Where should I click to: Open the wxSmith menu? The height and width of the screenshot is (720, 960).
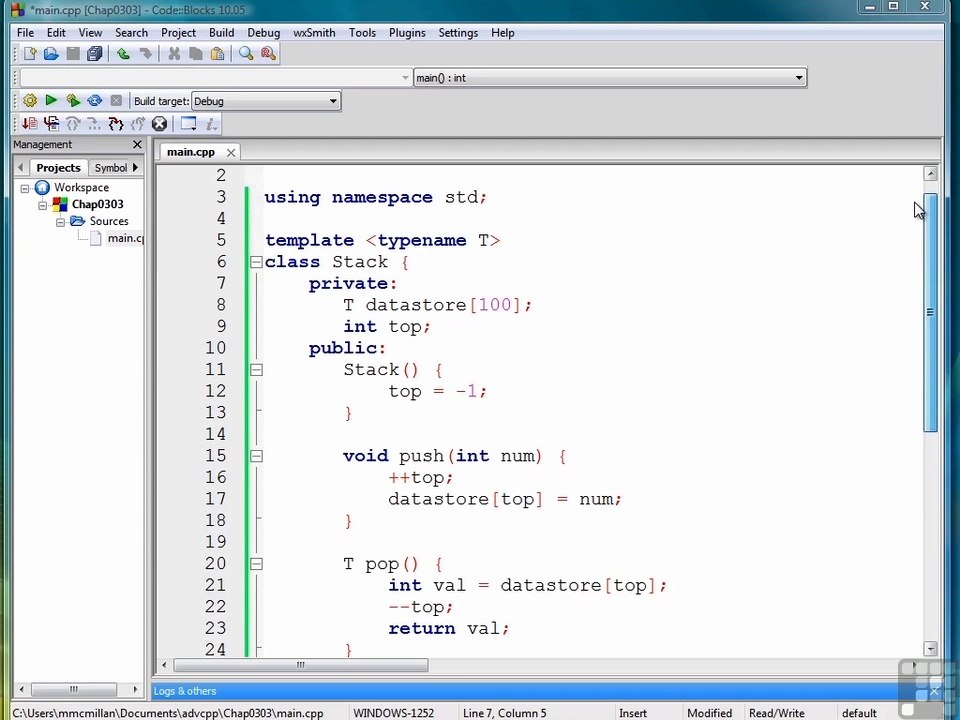point(314,32)
